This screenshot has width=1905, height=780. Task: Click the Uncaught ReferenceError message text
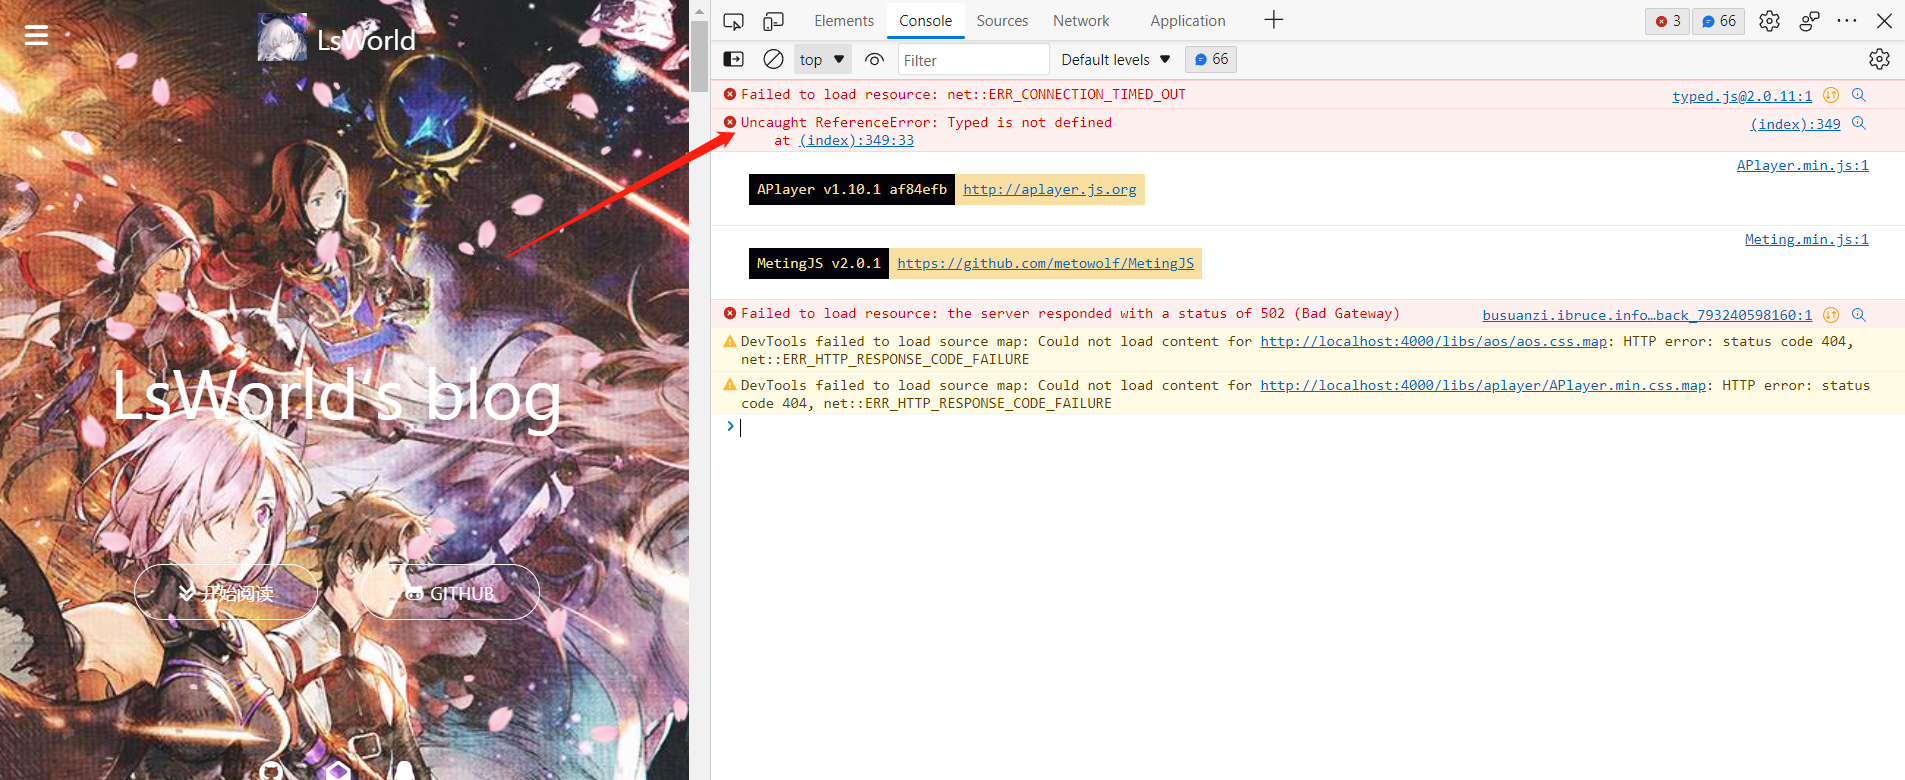pyautogui.click(x=926, y=122)
